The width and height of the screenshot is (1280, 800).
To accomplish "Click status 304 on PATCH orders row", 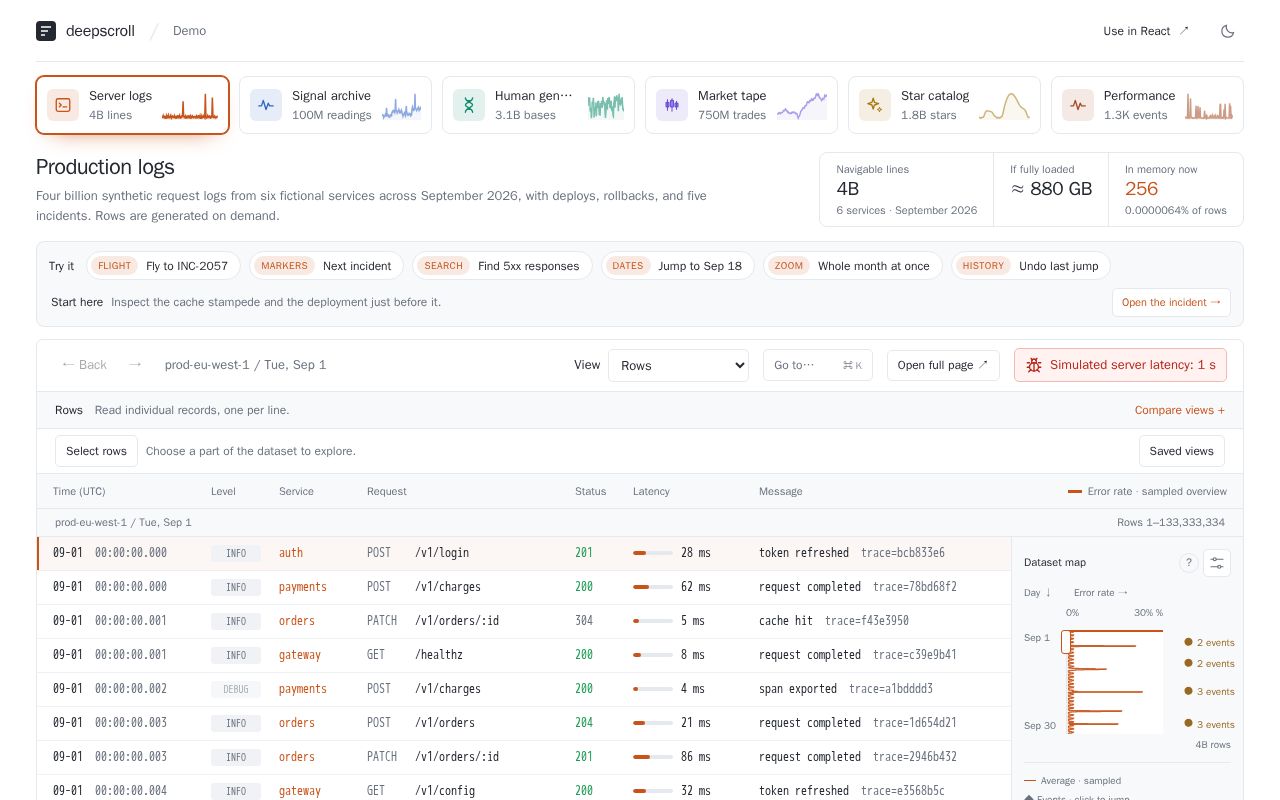I will click(584, 621).
